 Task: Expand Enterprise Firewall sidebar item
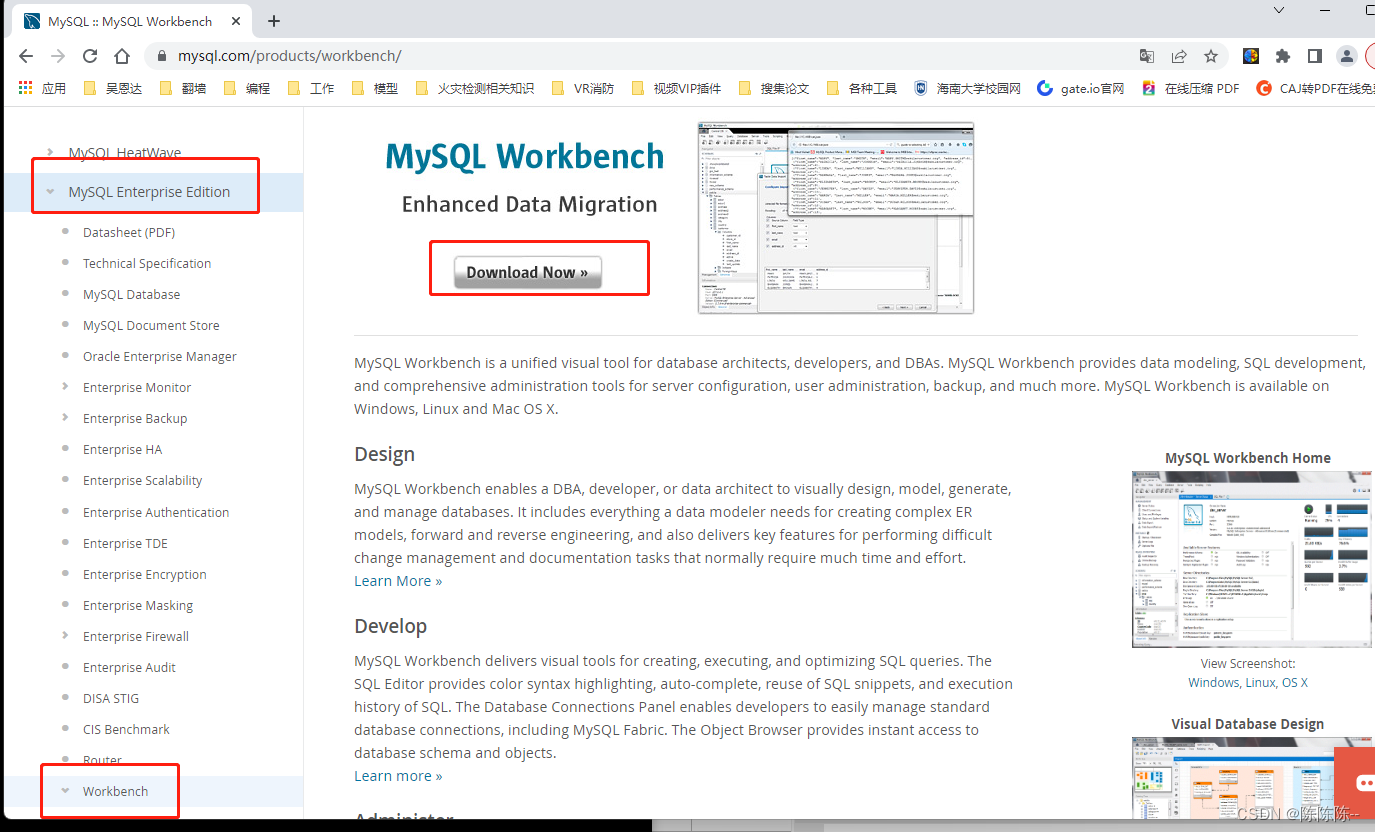pyautogui.click(x=65, y=636)
